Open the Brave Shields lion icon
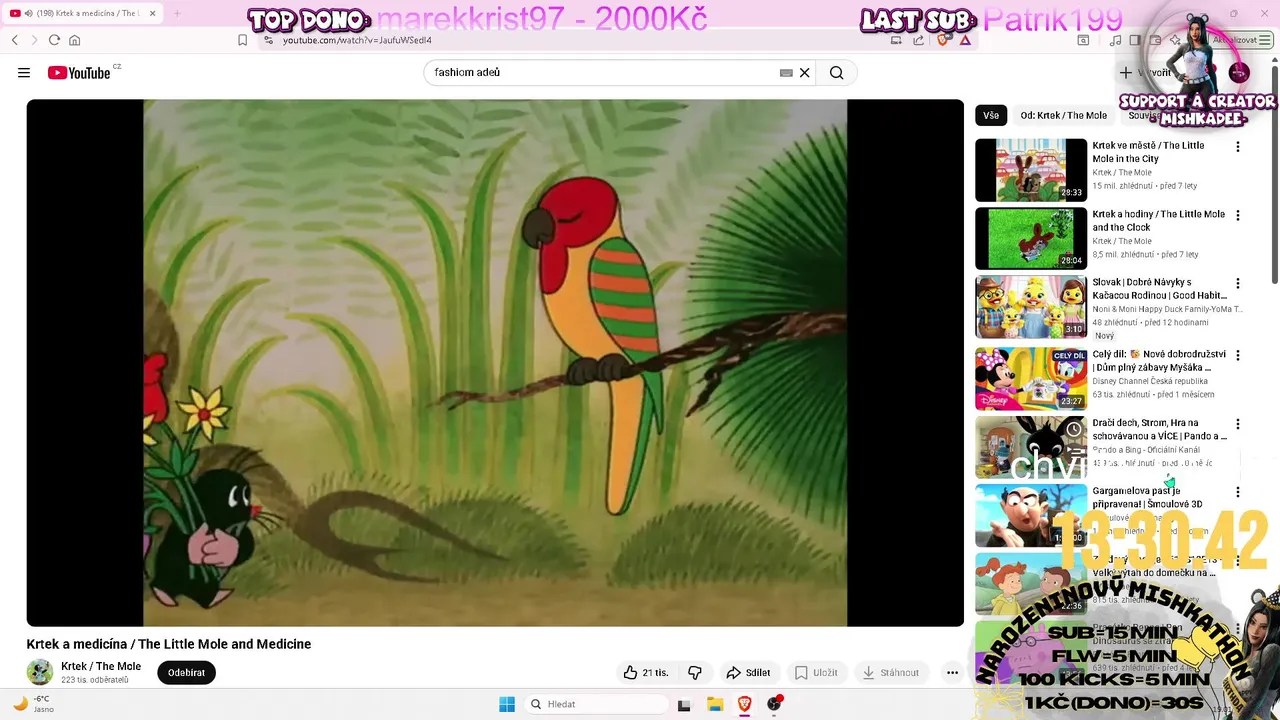This screenshot has width=1280, height=720. [942, 40]
